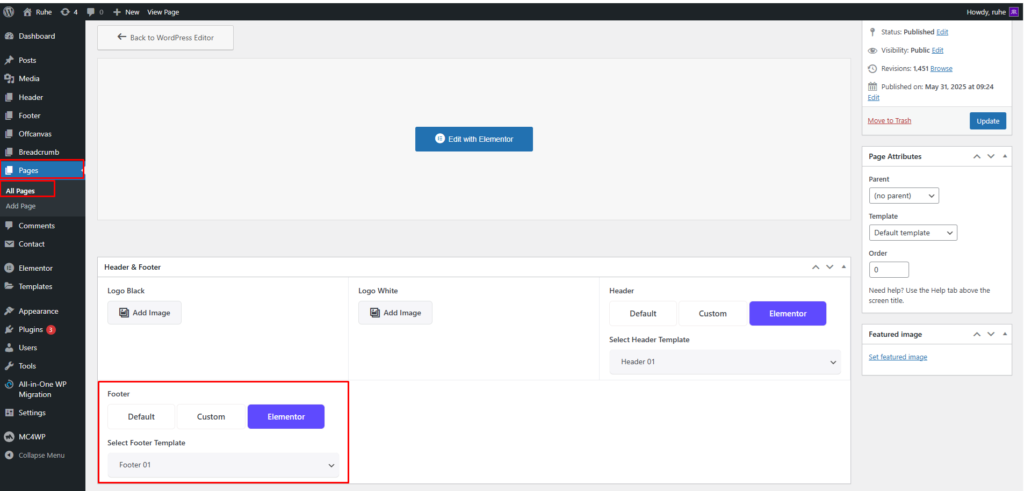Click the Update button
This screenshot has width=1024, height=491.
tap(987, 121)
